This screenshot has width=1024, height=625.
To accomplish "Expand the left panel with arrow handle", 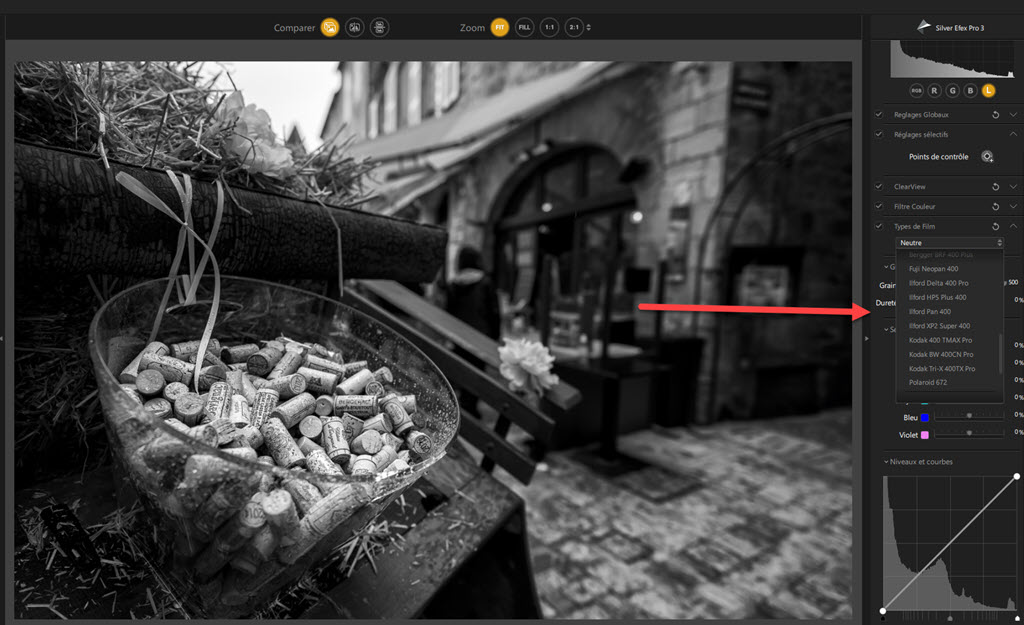I will pyautogui.click(x=2, y=338).
